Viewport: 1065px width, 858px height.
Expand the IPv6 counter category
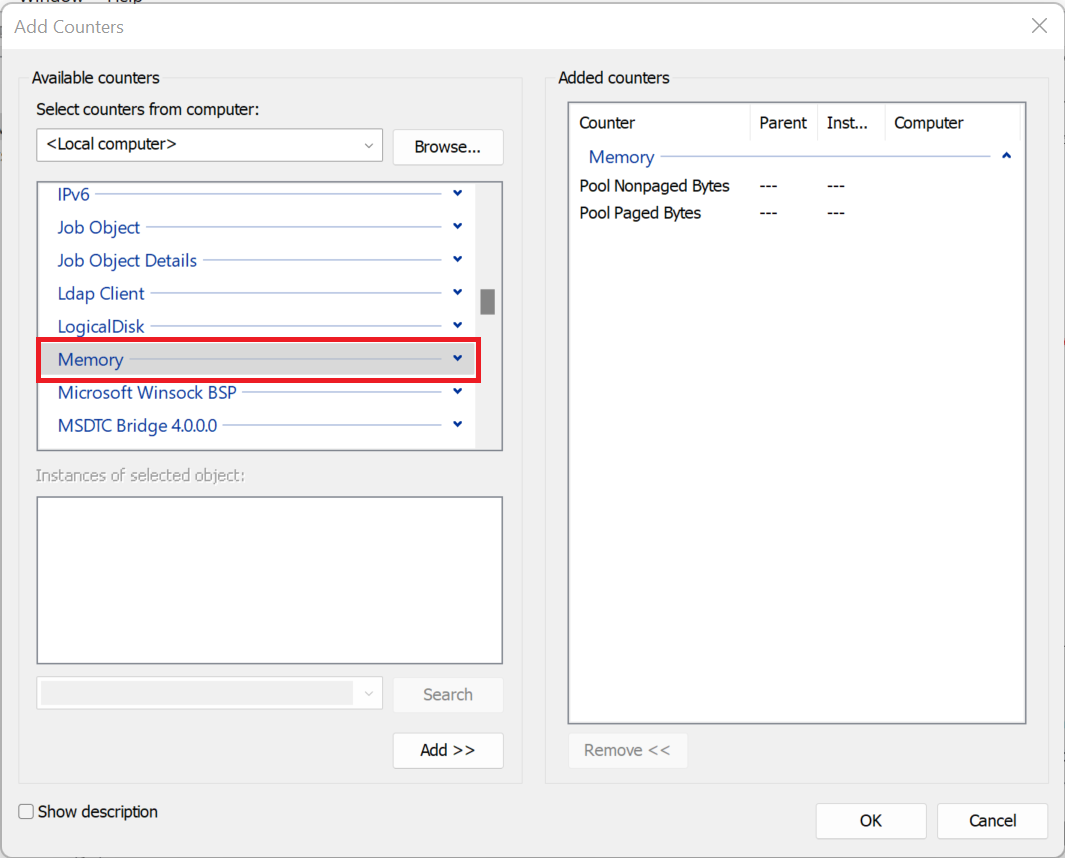coord(457,194)
